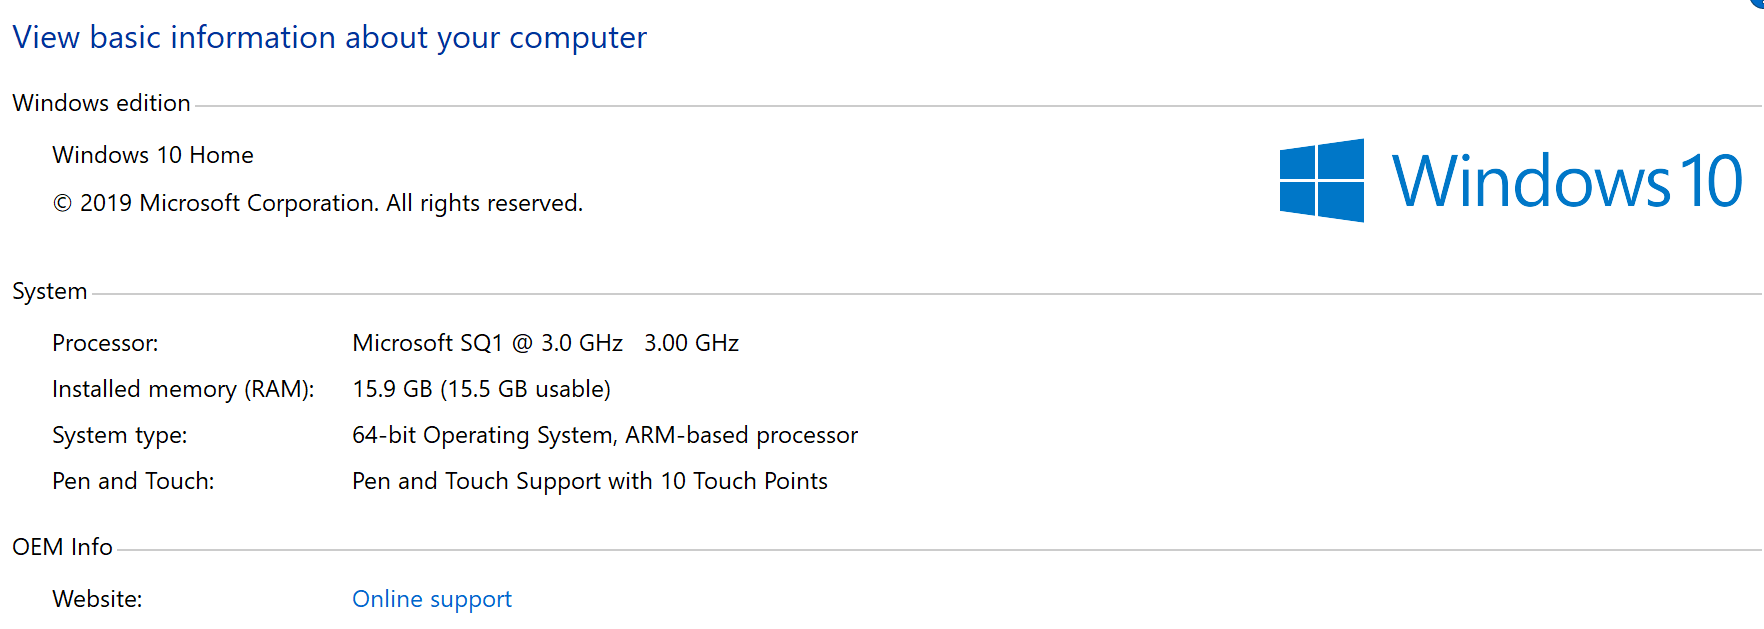Screen dimensions: 1764x629
Task: Click the Microsoft SQ1 processor value
Action: (487, 343)
